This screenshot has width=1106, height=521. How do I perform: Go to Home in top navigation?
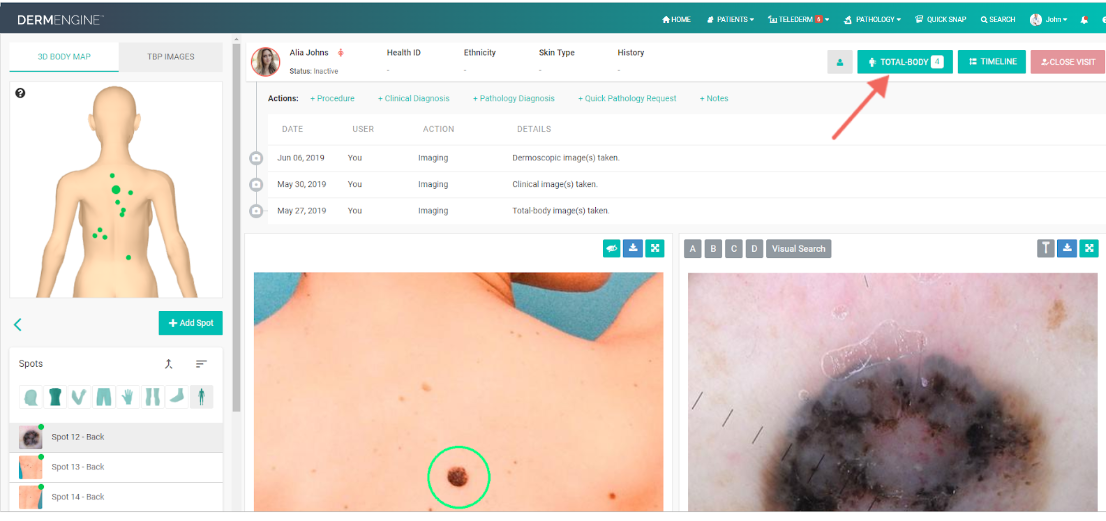pos(676,20)
